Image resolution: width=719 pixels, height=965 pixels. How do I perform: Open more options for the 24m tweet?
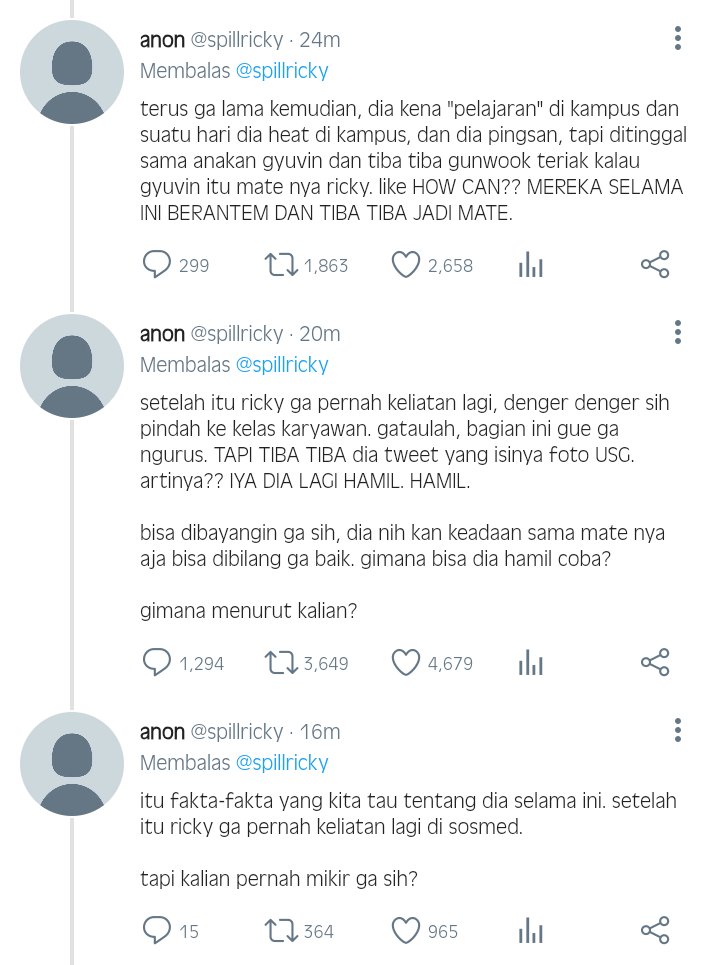678,38
